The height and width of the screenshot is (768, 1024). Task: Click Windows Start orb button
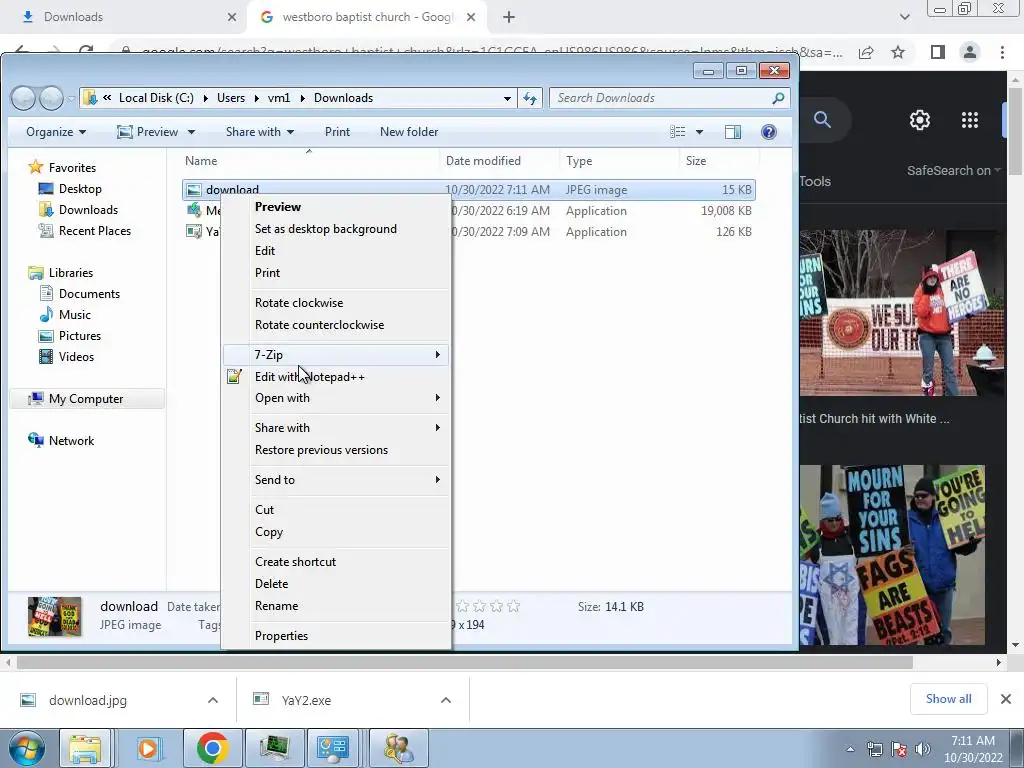pos(26,748)
